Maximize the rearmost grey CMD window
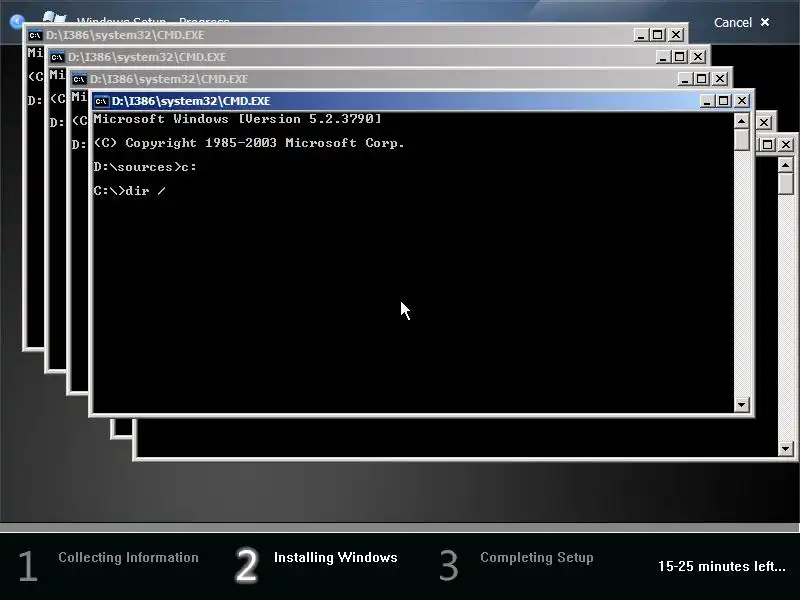The width and height of the screenshot is (800, 600). [x=658, y=35]
